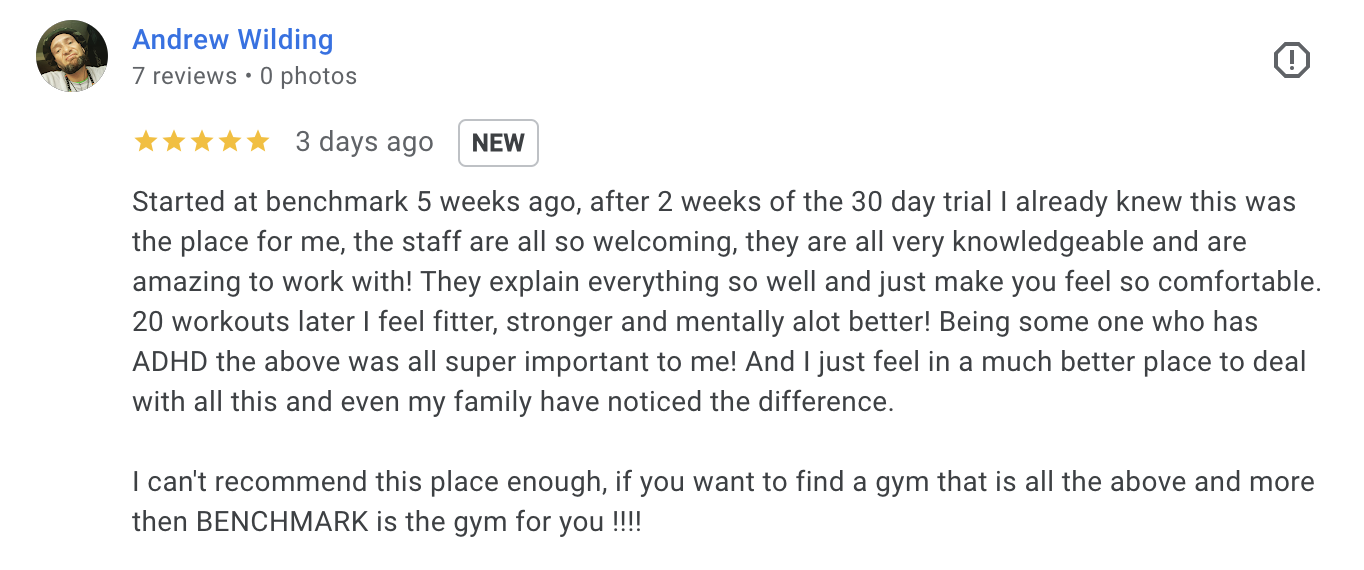Click the "0 photos" count text
The image size is (1364, 570).
(308, 76)
